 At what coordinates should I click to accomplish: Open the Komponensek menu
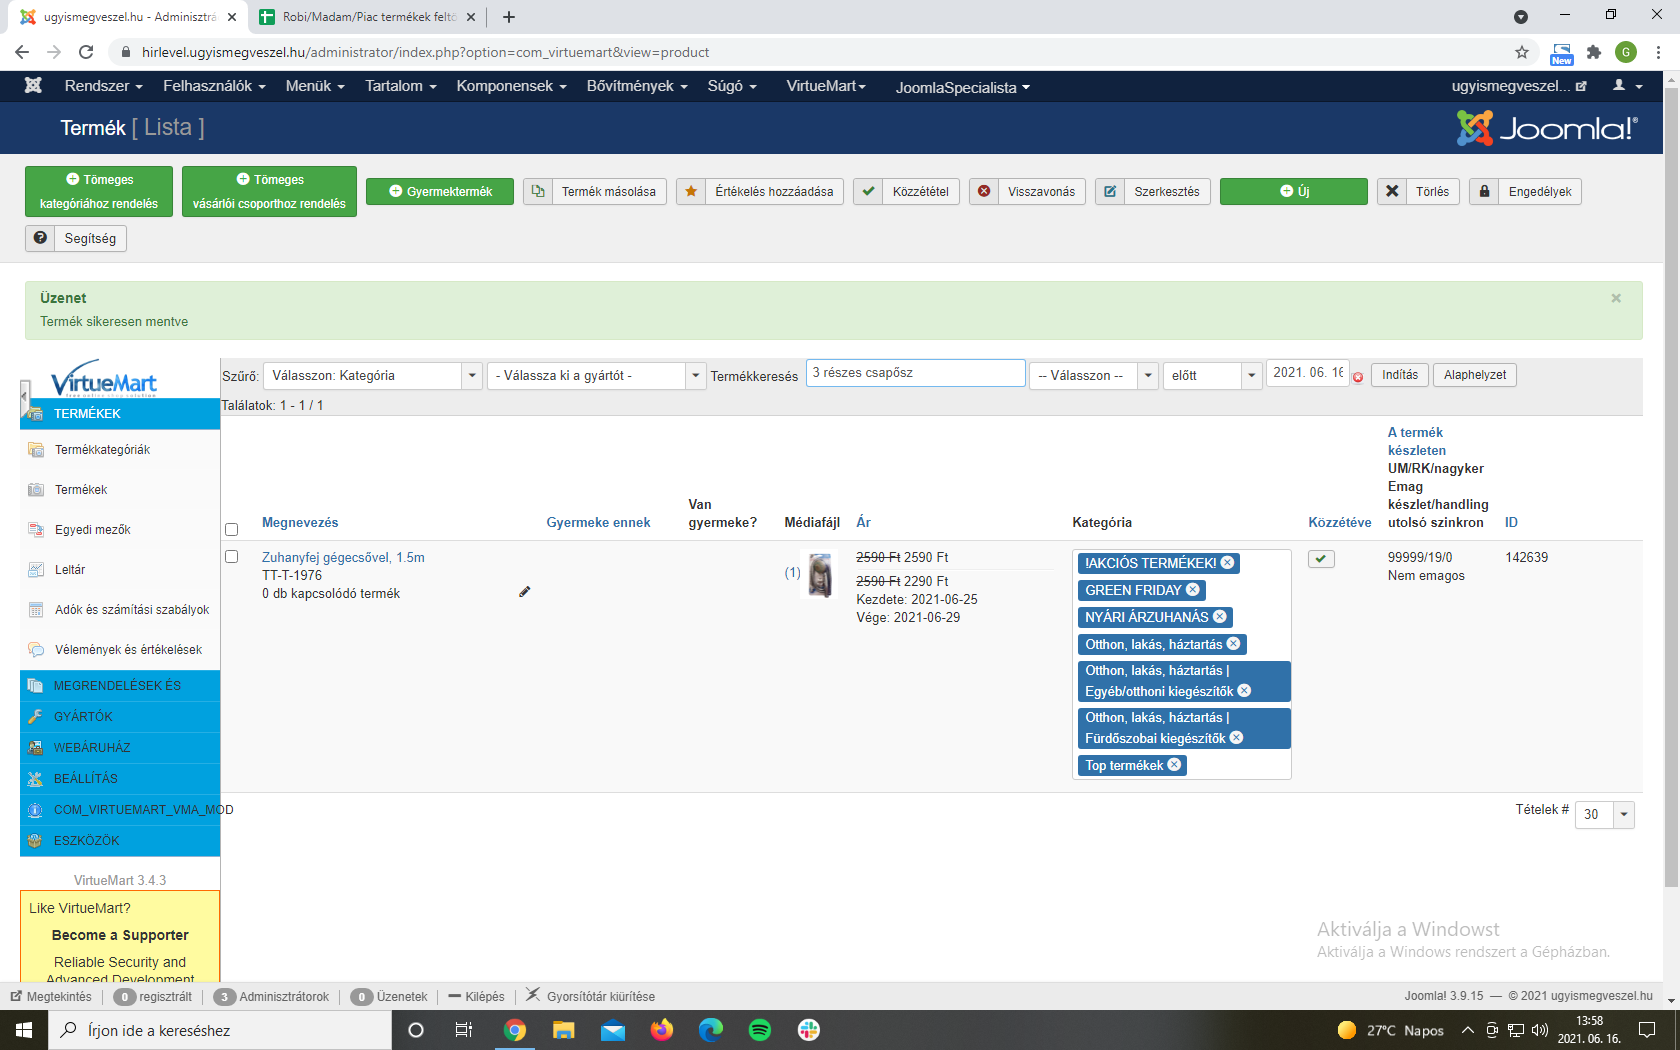point(511,86)
